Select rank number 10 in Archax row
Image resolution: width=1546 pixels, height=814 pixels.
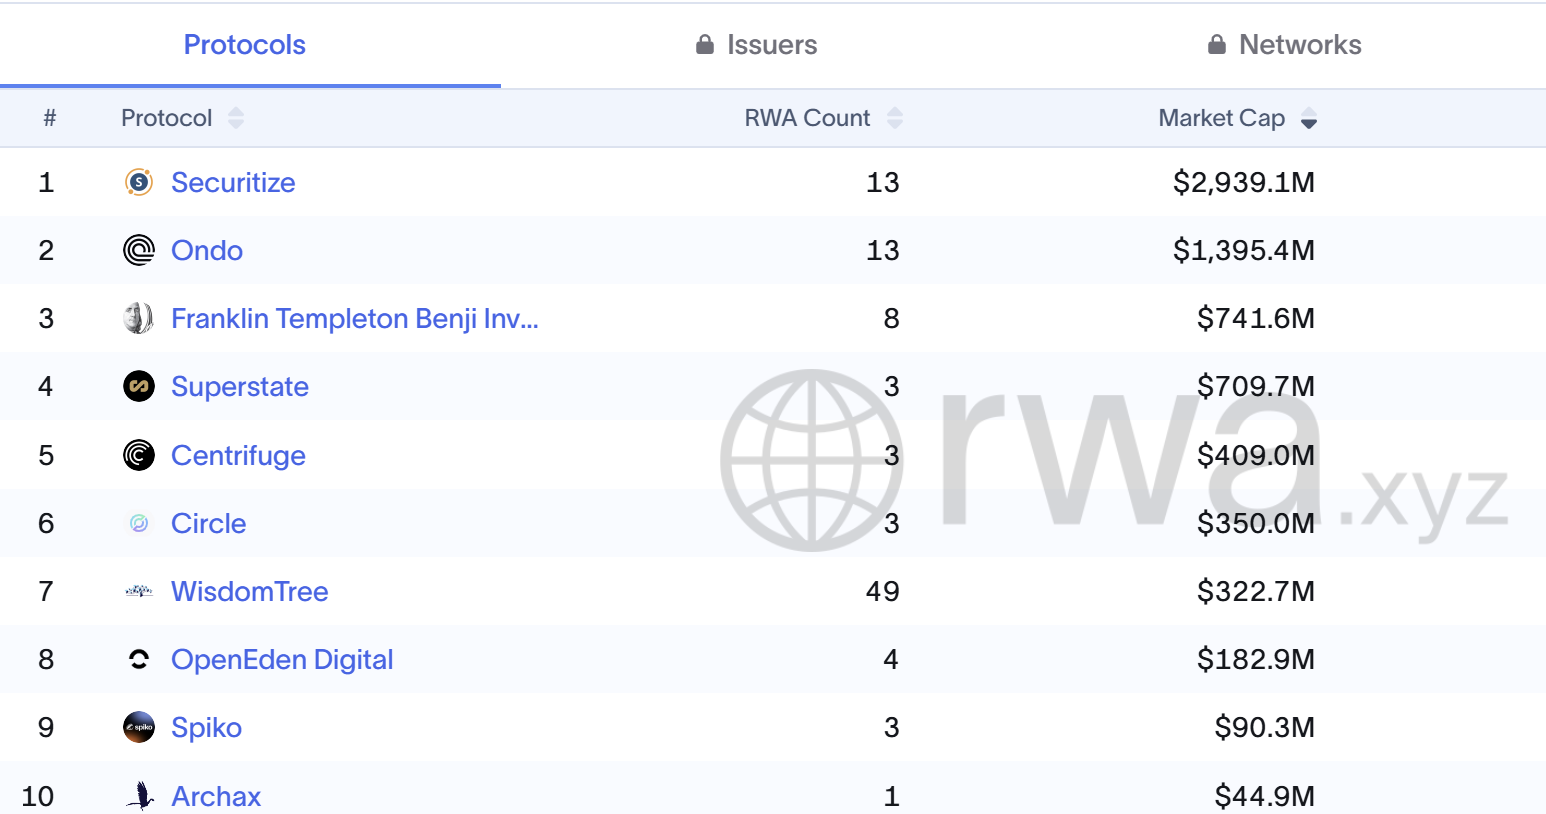[x=38, y=796]
